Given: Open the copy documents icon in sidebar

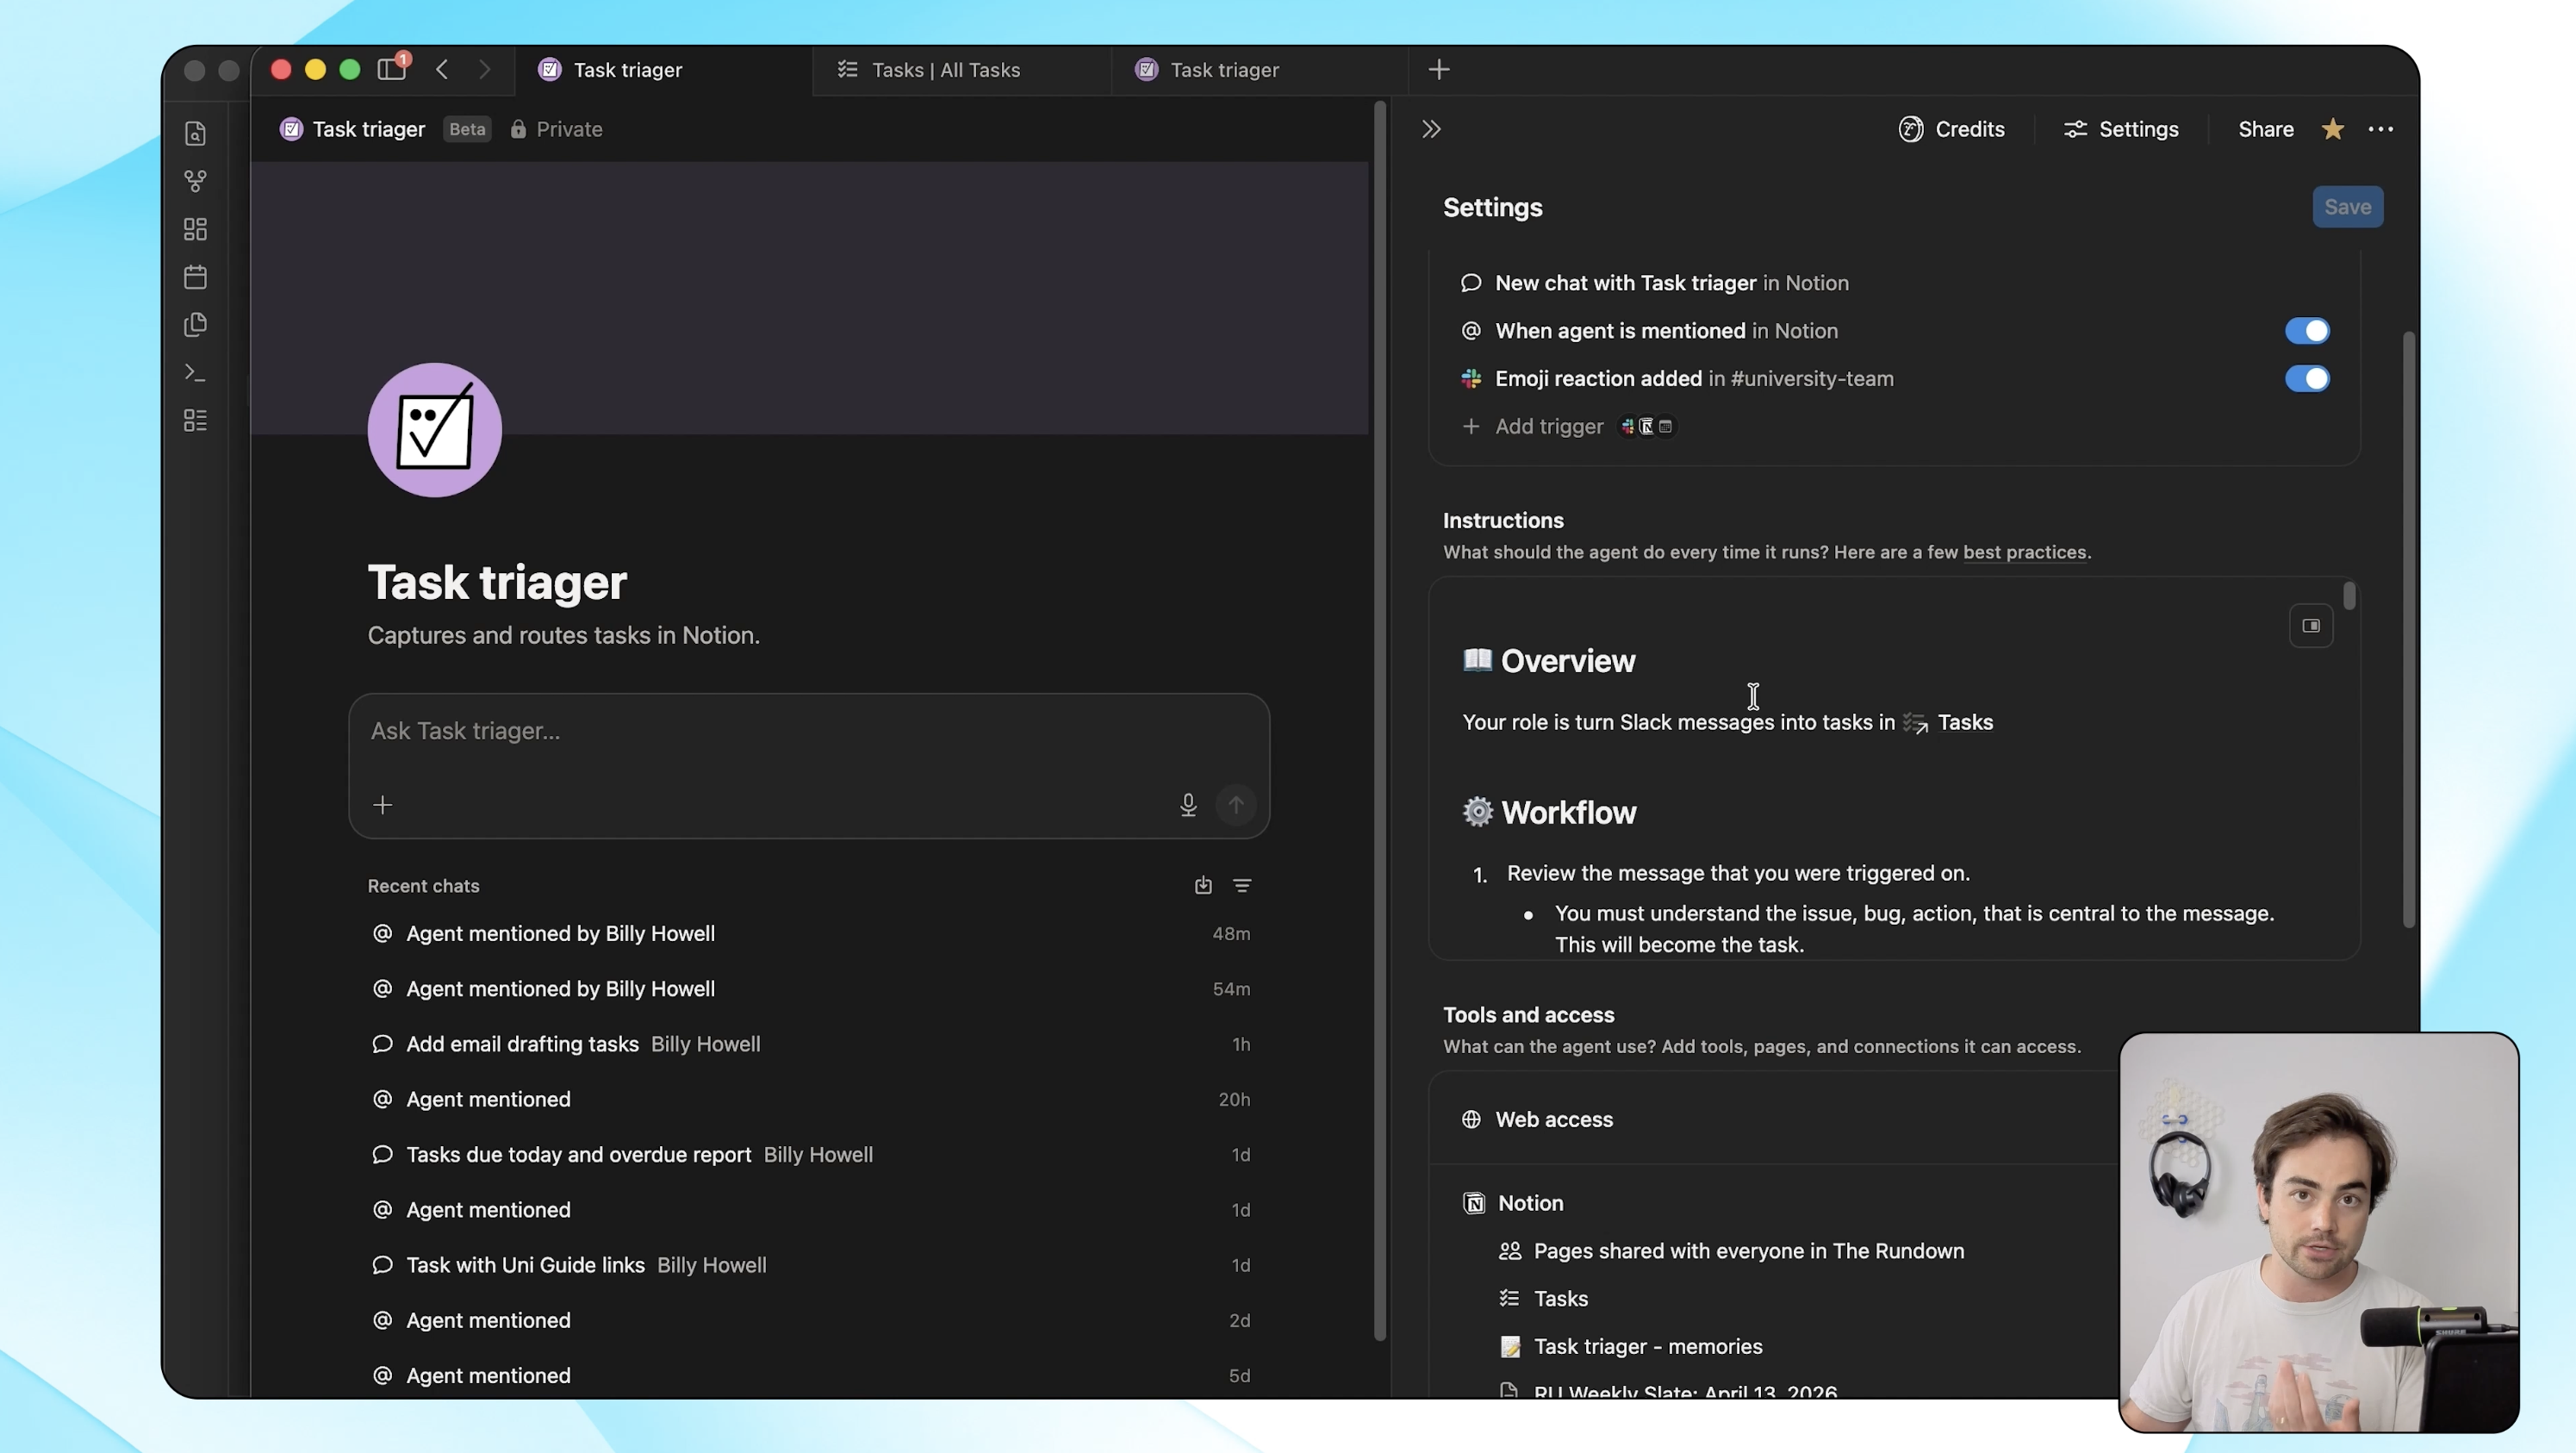Looking at the screenshot, I should [195, 324].
